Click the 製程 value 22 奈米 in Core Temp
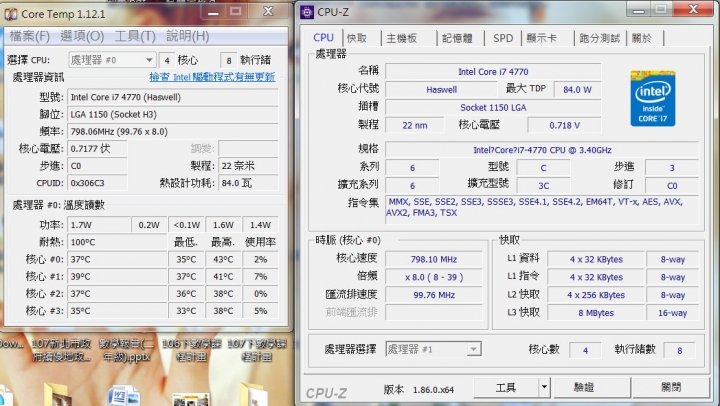The width and height of the screenshot is (720, 406). [248, 166]
